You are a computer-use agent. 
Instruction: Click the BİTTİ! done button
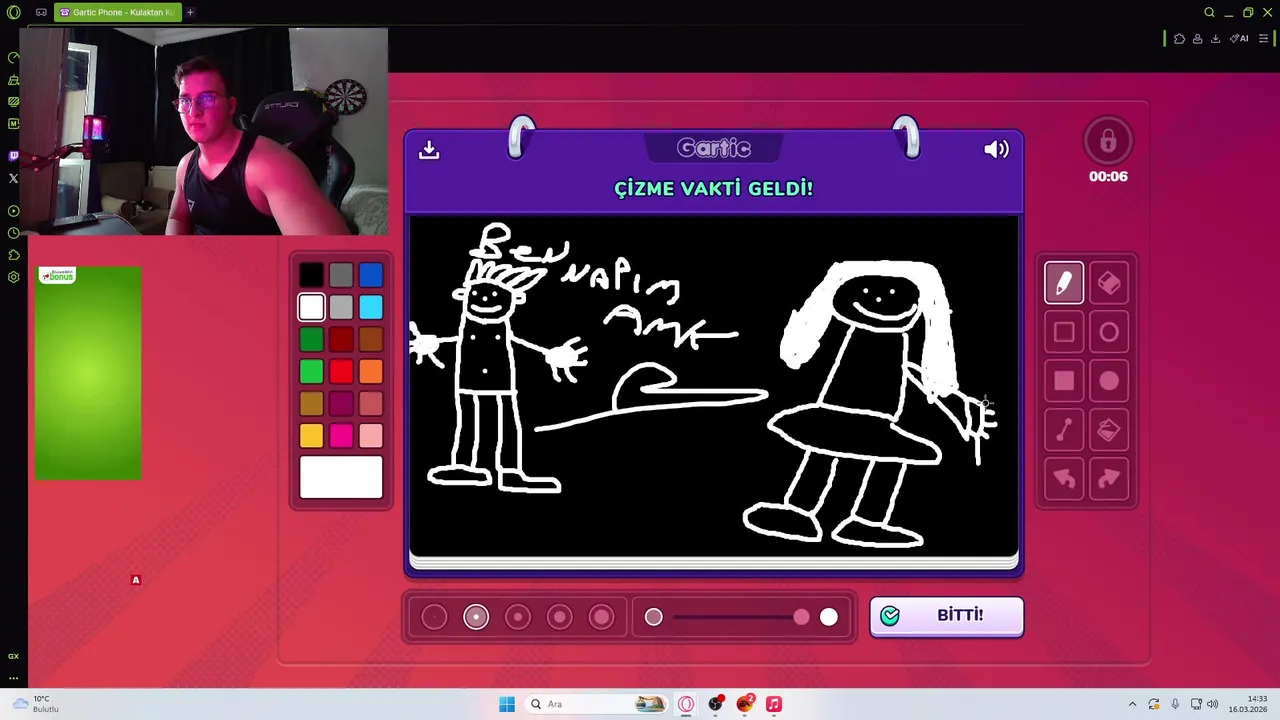click(x=946, y=616)
